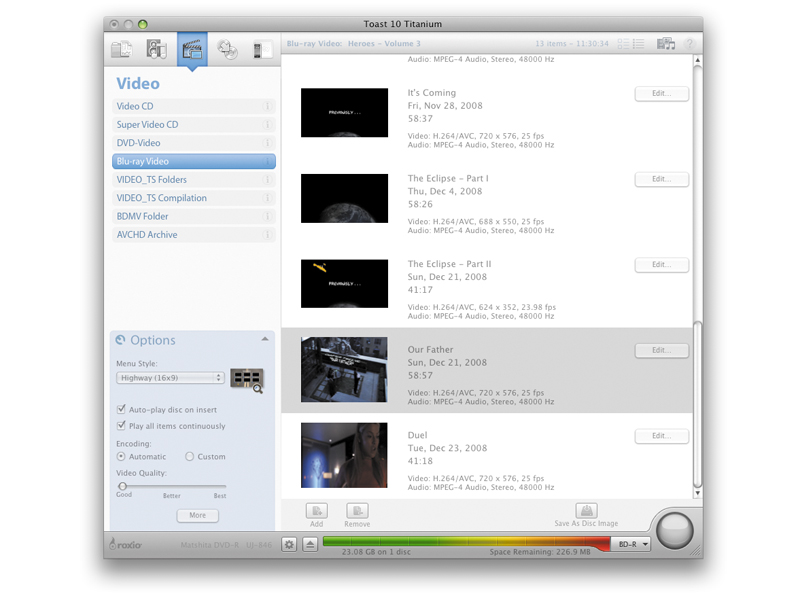800x600 pixels.
Task: Click the round Burn button
Action: pyautogui.click(x=674, y=532)
